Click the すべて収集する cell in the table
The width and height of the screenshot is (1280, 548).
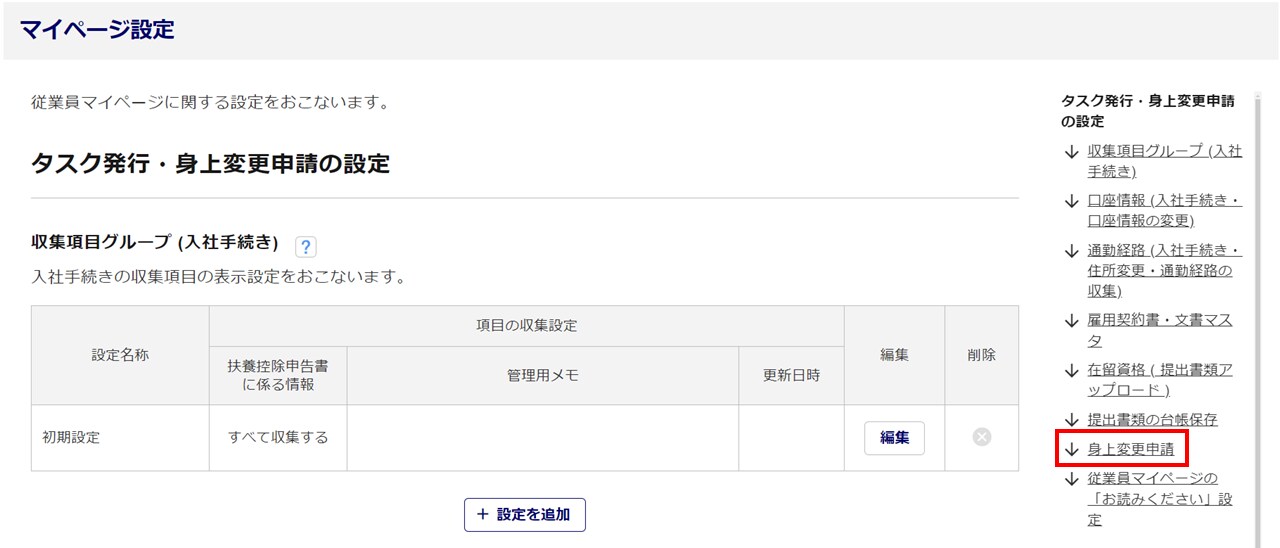tap(278, 437)
